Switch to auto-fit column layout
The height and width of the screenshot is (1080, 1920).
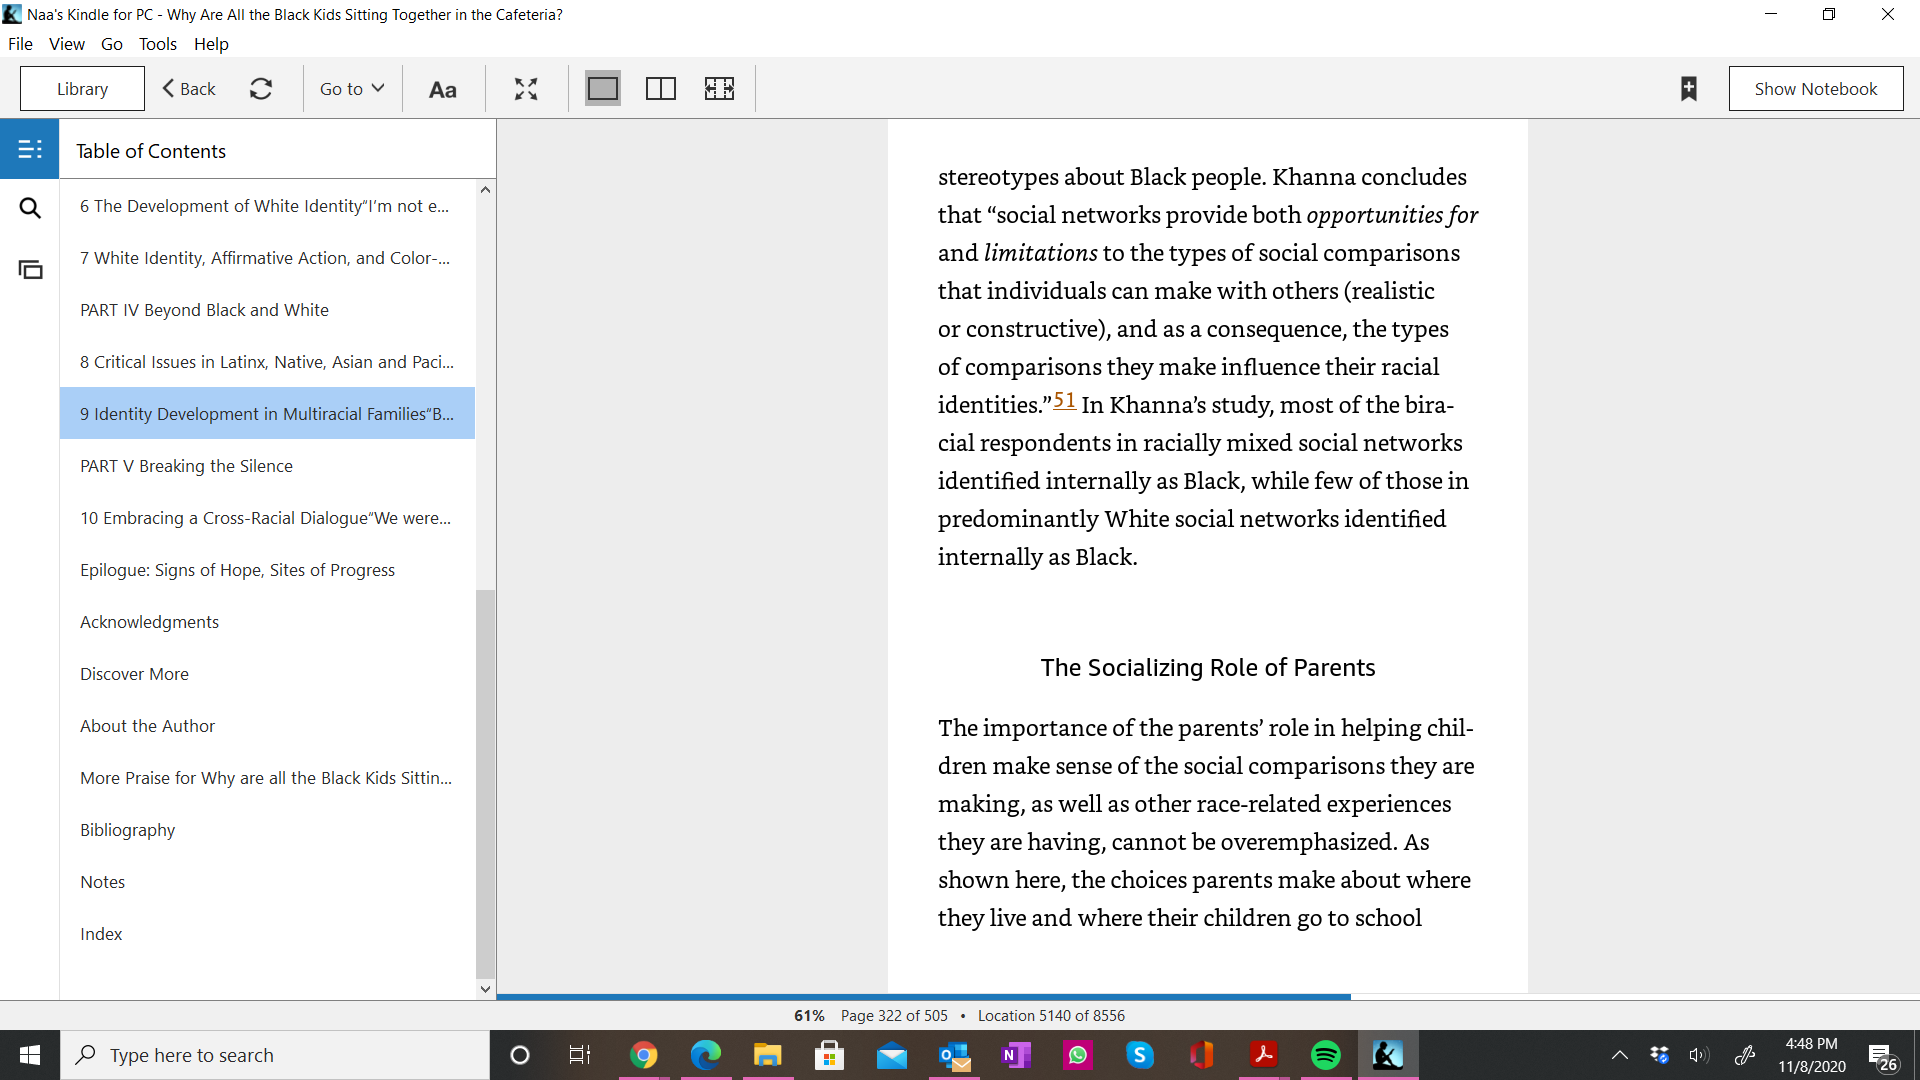click(719, 89)
